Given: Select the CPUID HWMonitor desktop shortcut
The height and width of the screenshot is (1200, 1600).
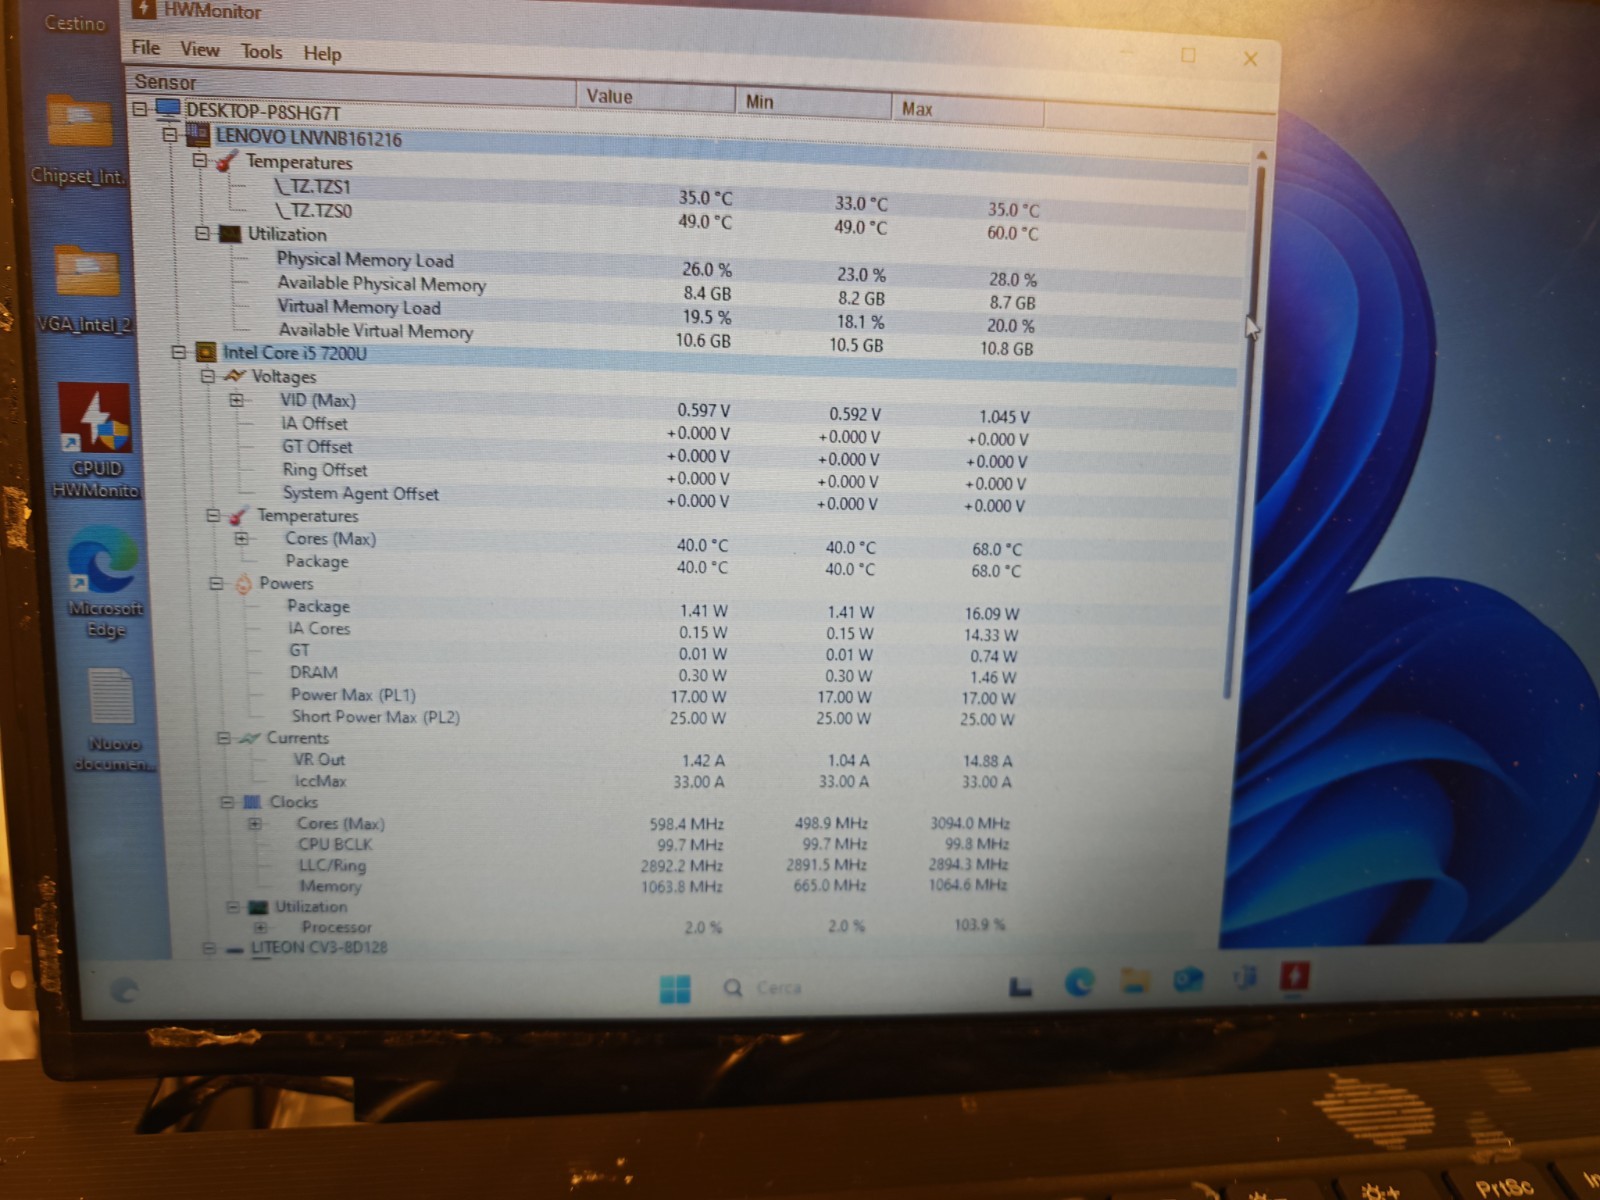Looking at the screenshot, I should click(x=96, y=442).
